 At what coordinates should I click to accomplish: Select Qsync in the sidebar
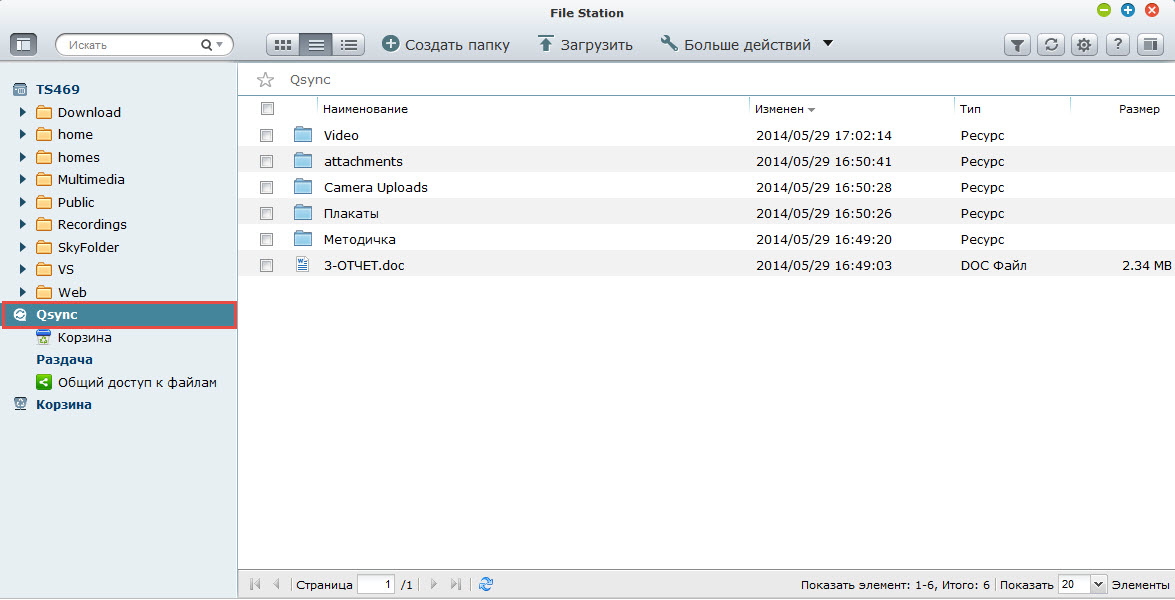click(119, 315)
